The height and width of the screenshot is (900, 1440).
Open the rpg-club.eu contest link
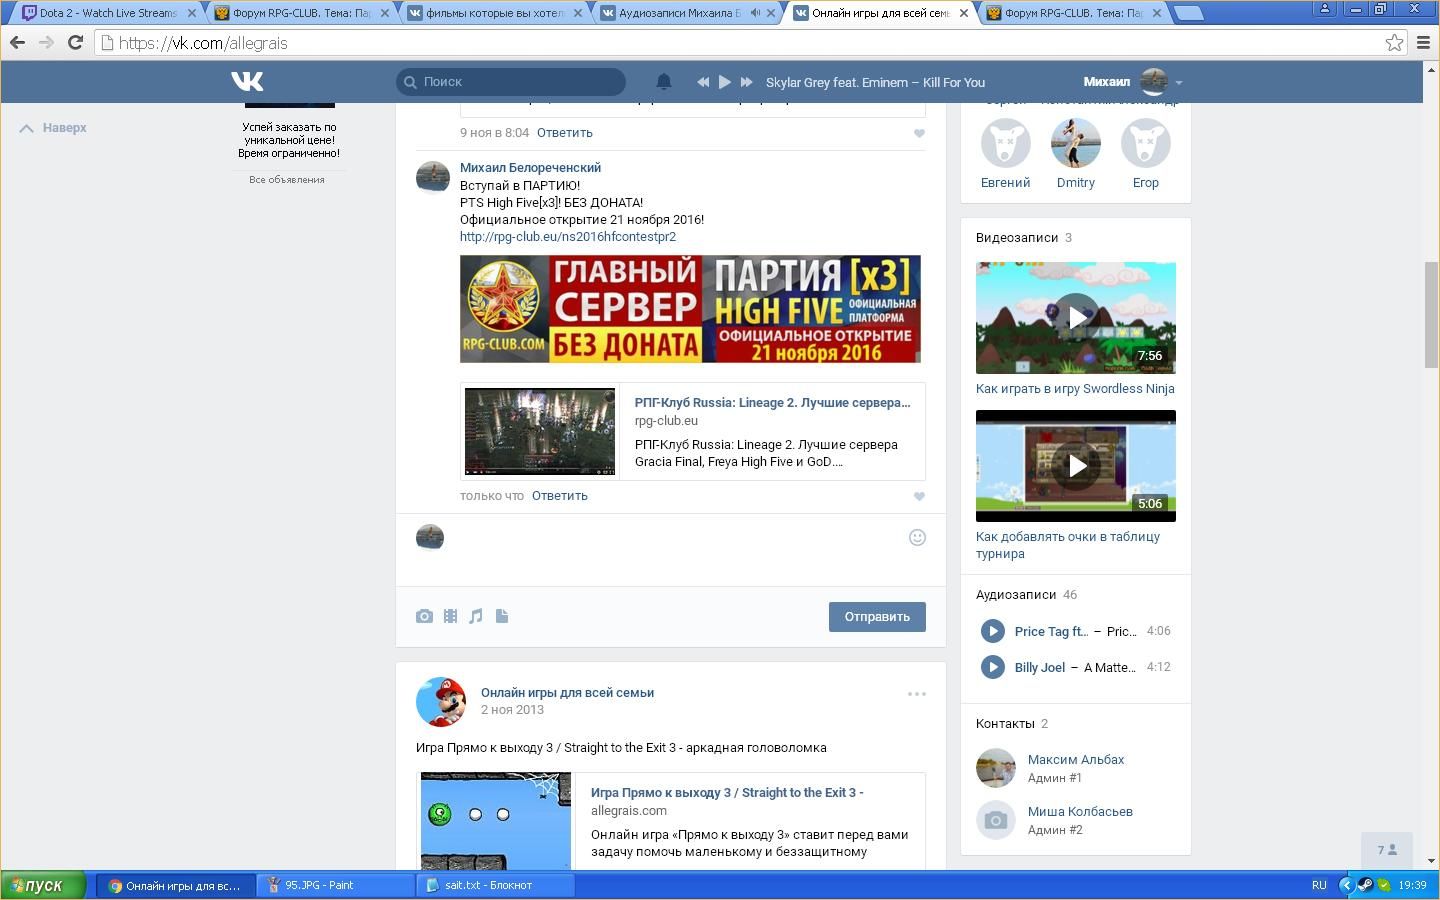[x=567, y=237]
